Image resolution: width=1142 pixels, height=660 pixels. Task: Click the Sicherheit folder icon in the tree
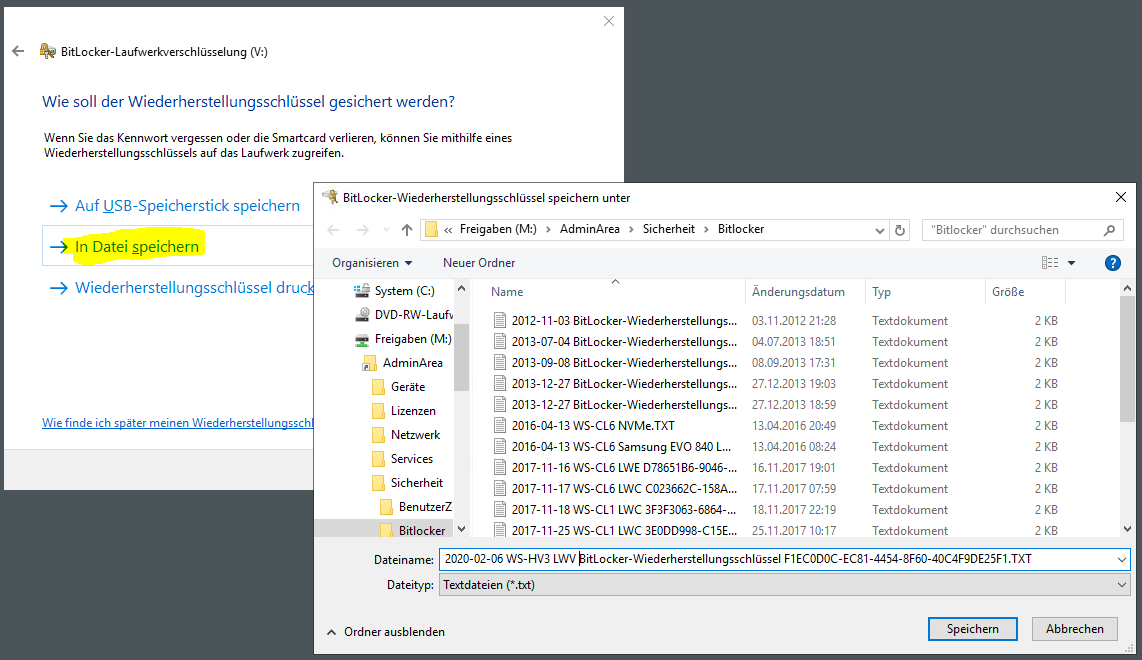(378, 483)
